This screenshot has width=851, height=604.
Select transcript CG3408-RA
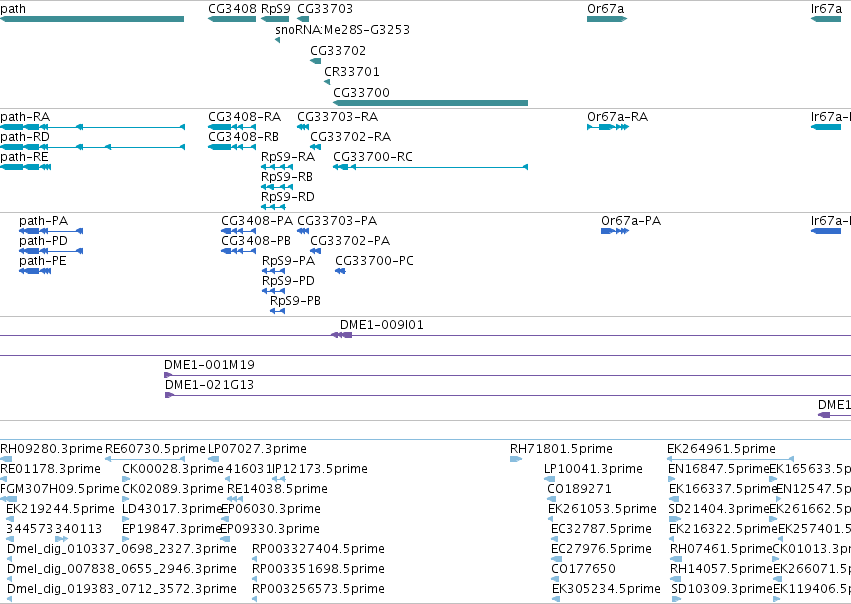point(245,117)
